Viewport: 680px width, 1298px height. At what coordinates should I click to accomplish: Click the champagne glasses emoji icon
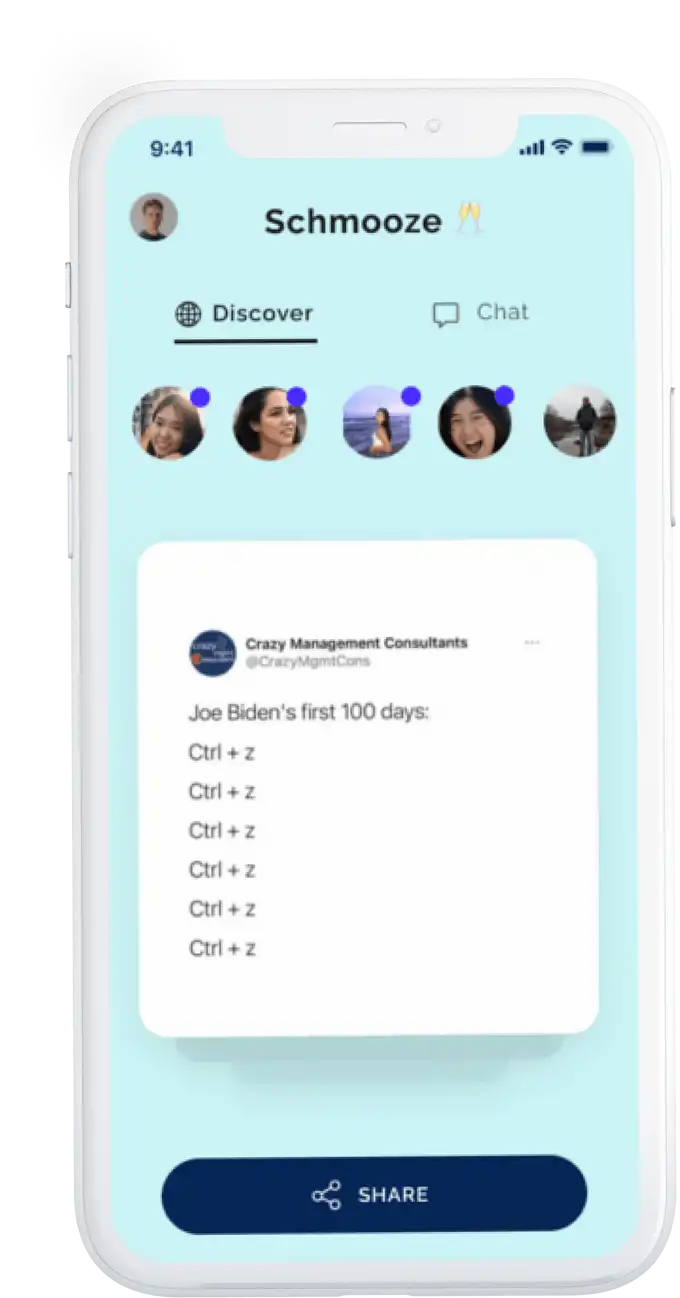coord(470,219)
